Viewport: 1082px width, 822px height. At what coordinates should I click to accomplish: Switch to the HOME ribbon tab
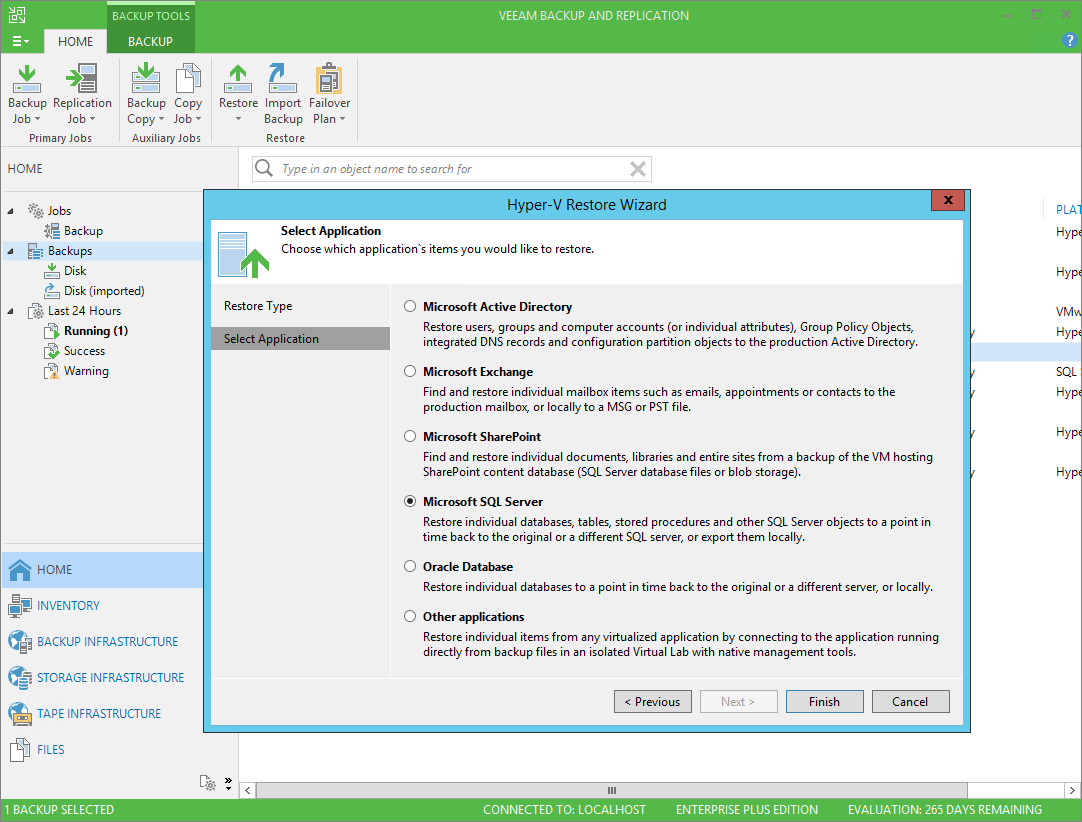75,41
